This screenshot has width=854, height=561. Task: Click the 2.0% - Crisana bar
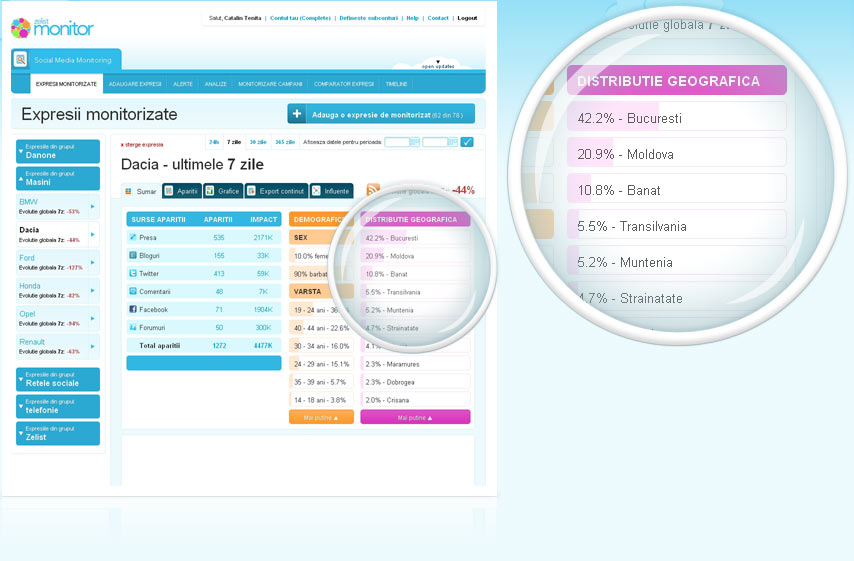pos(415,400)
